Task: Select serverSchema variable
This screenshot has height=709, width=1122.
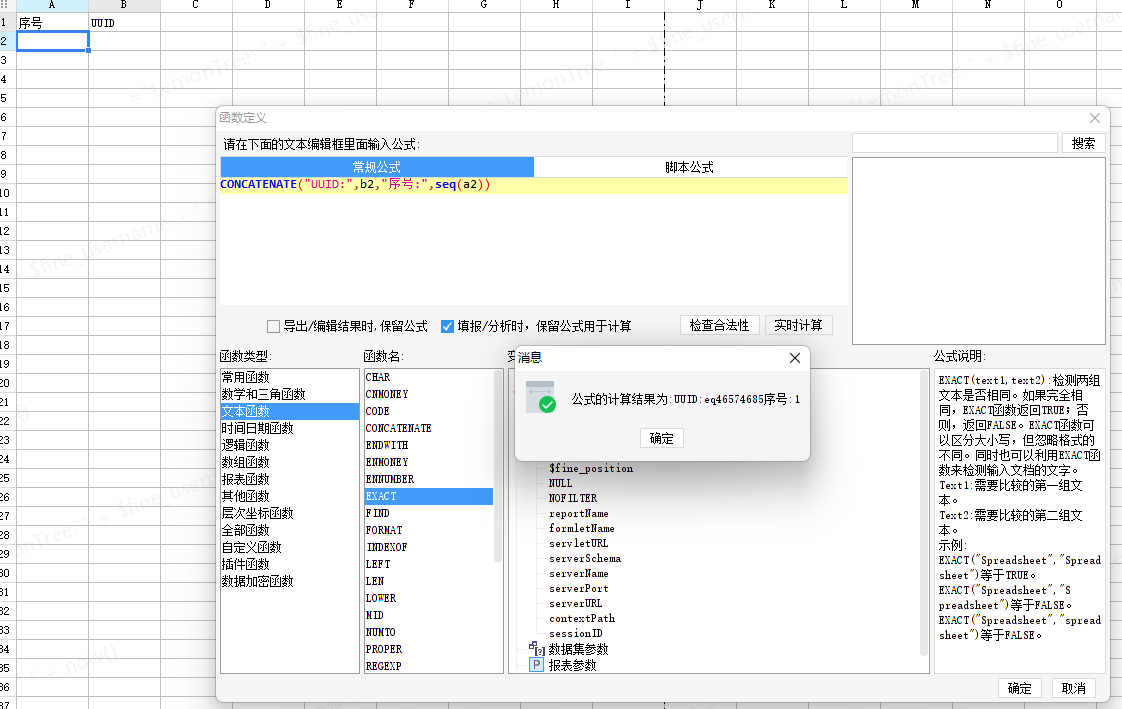Action: pyautogui.click(x=585, y=558)
